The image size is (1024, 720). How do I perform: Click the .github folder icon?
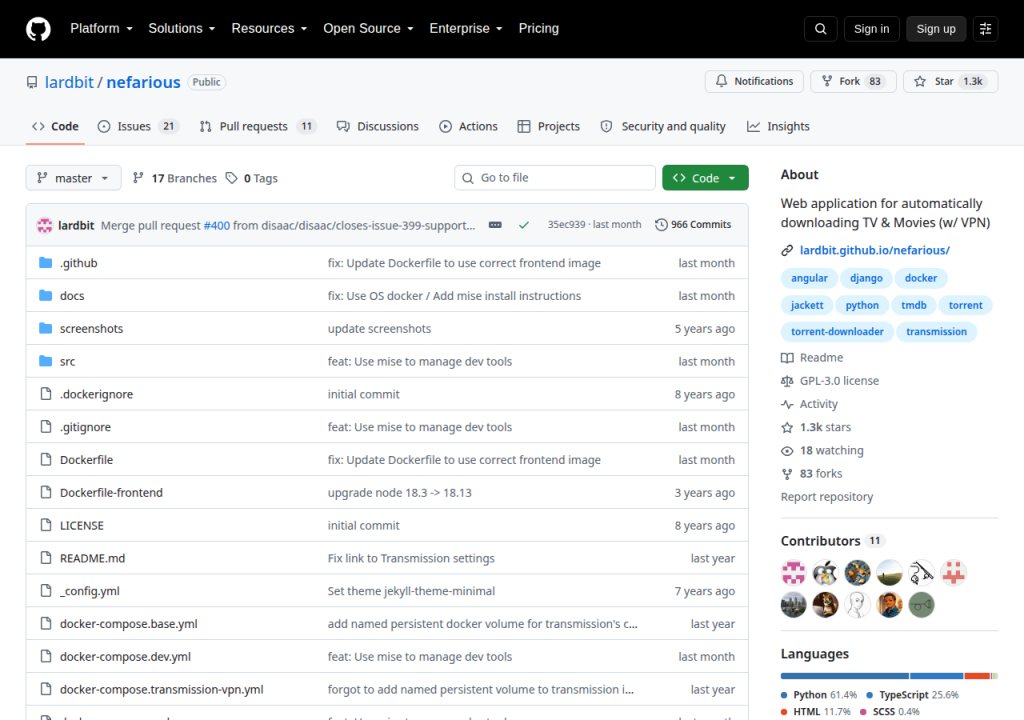(46, 263)
